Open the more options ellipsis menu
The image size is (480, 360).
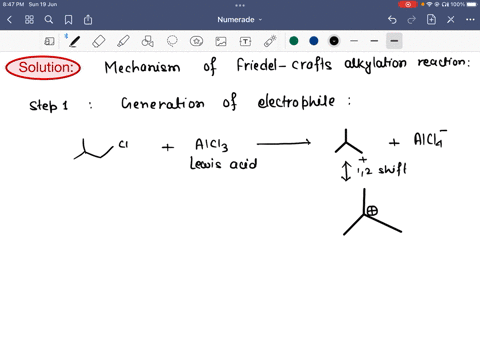[x=470, y=20]
